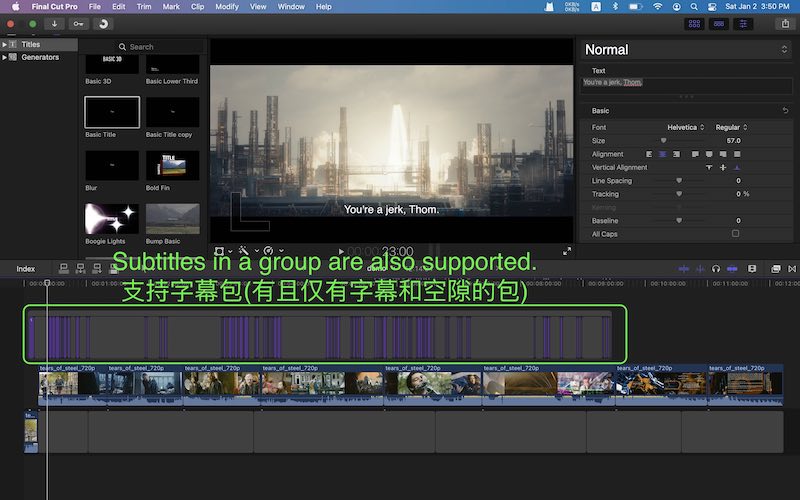Click the viewer play button
The height and width of the screenshot is (500, 800).
tap(341, 252)
